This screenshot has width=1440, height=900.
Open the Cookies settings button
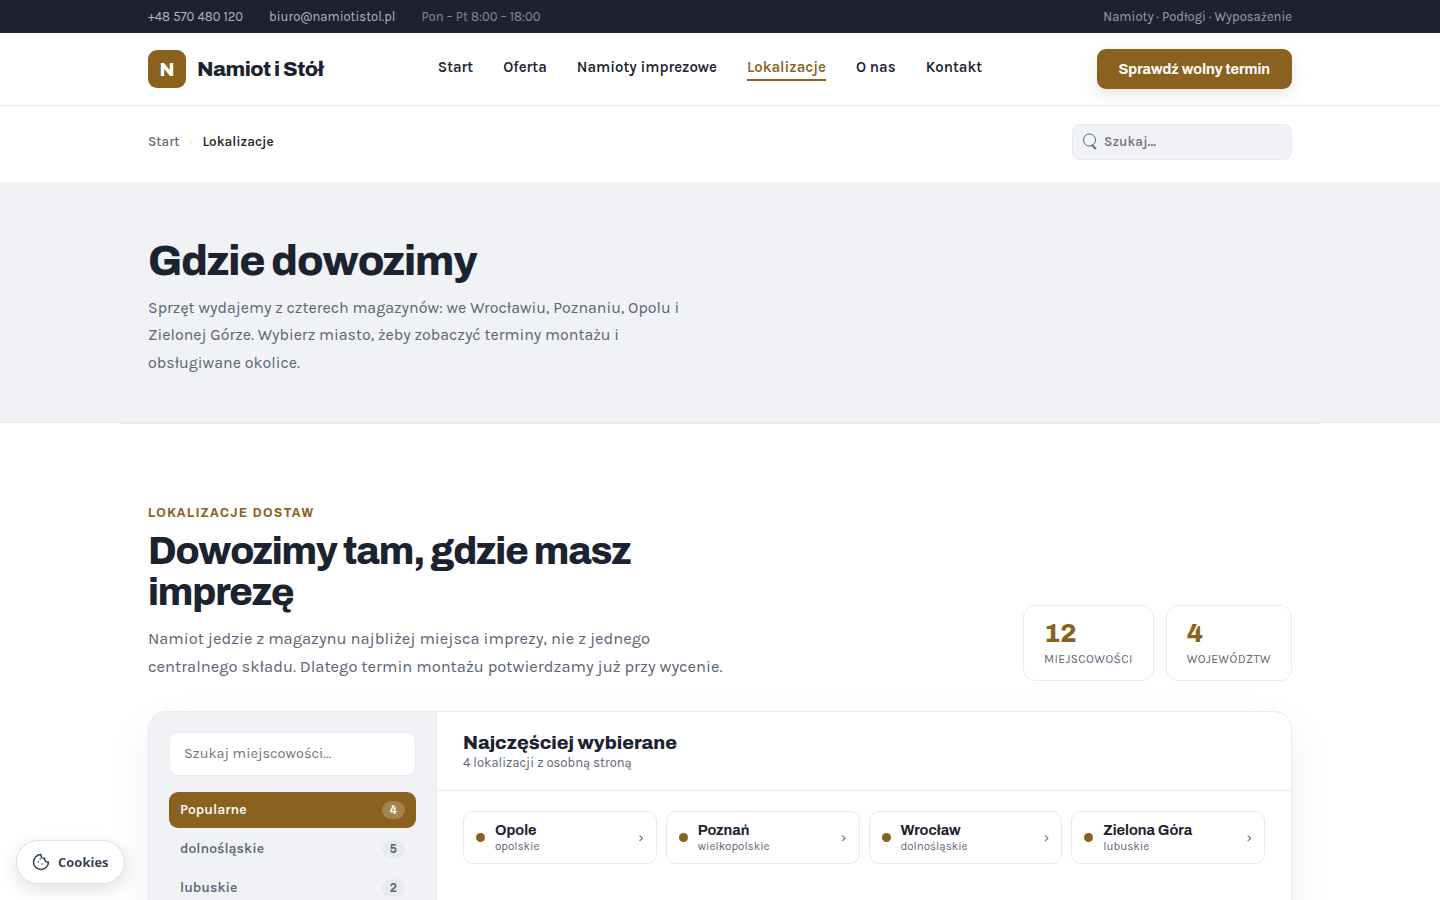[71, 862]
